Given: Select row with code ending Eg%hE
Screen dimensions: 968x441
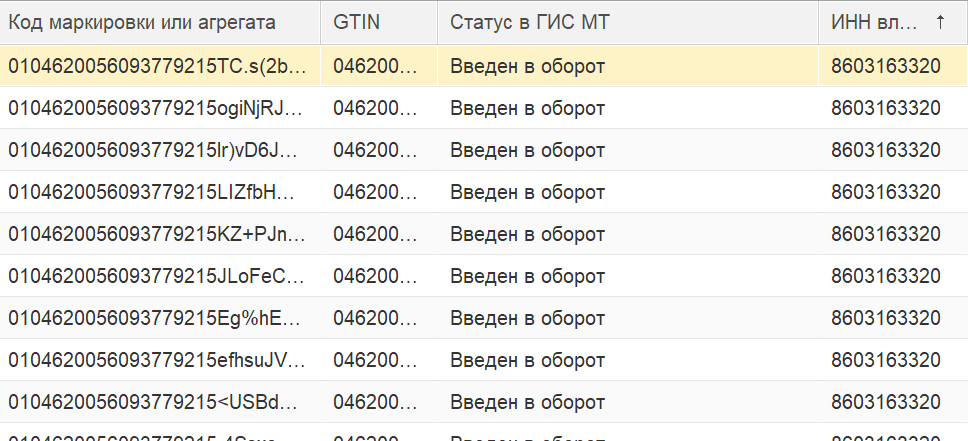Looking at the screenshot, I should (484, 318).
